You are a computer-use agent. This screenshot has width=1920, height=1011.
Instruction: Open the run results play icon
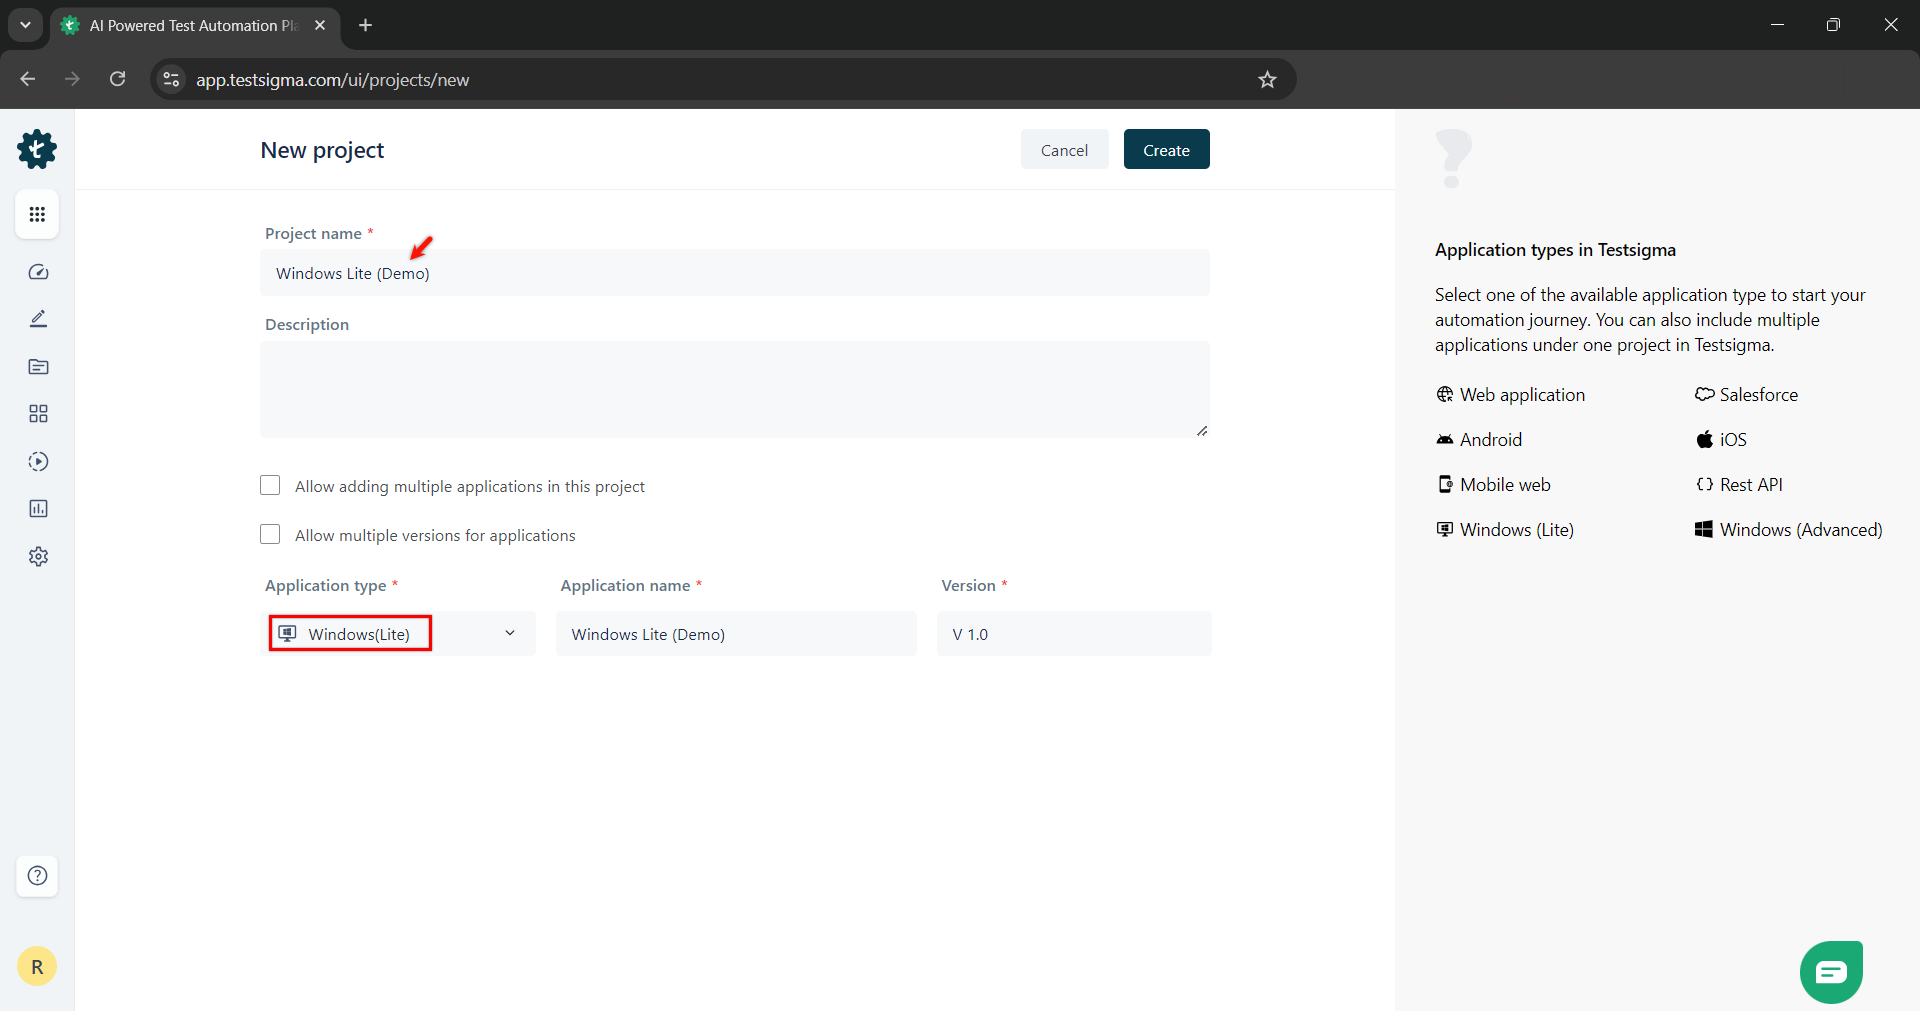click(x=38, y=462)
